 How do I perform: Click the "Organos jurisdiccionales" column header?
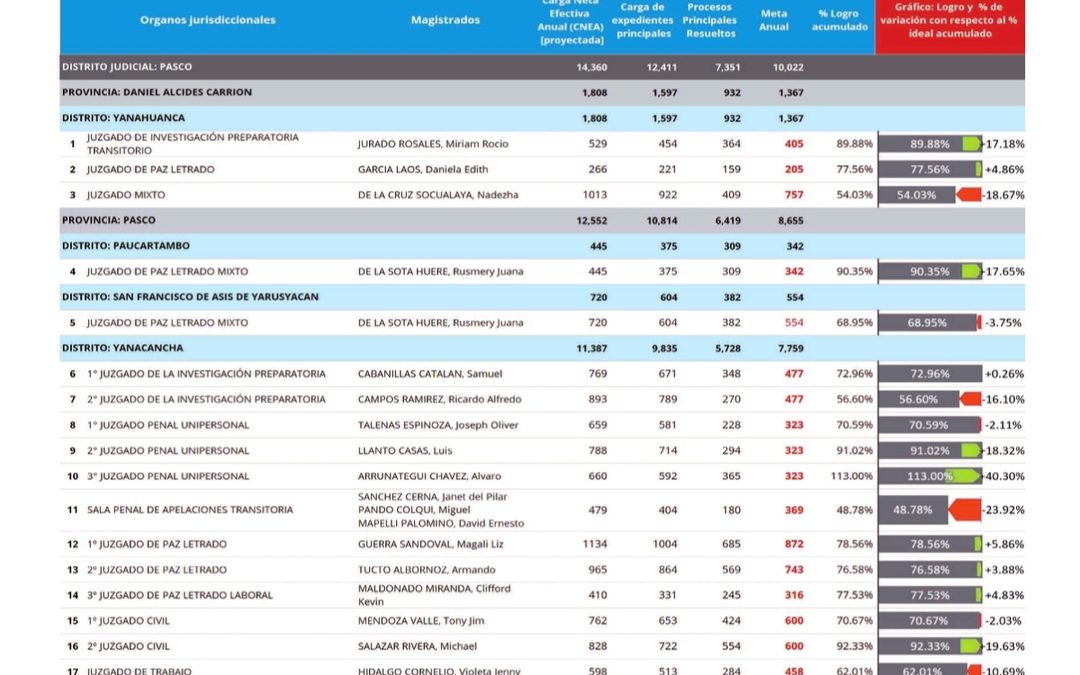[207, 20]
